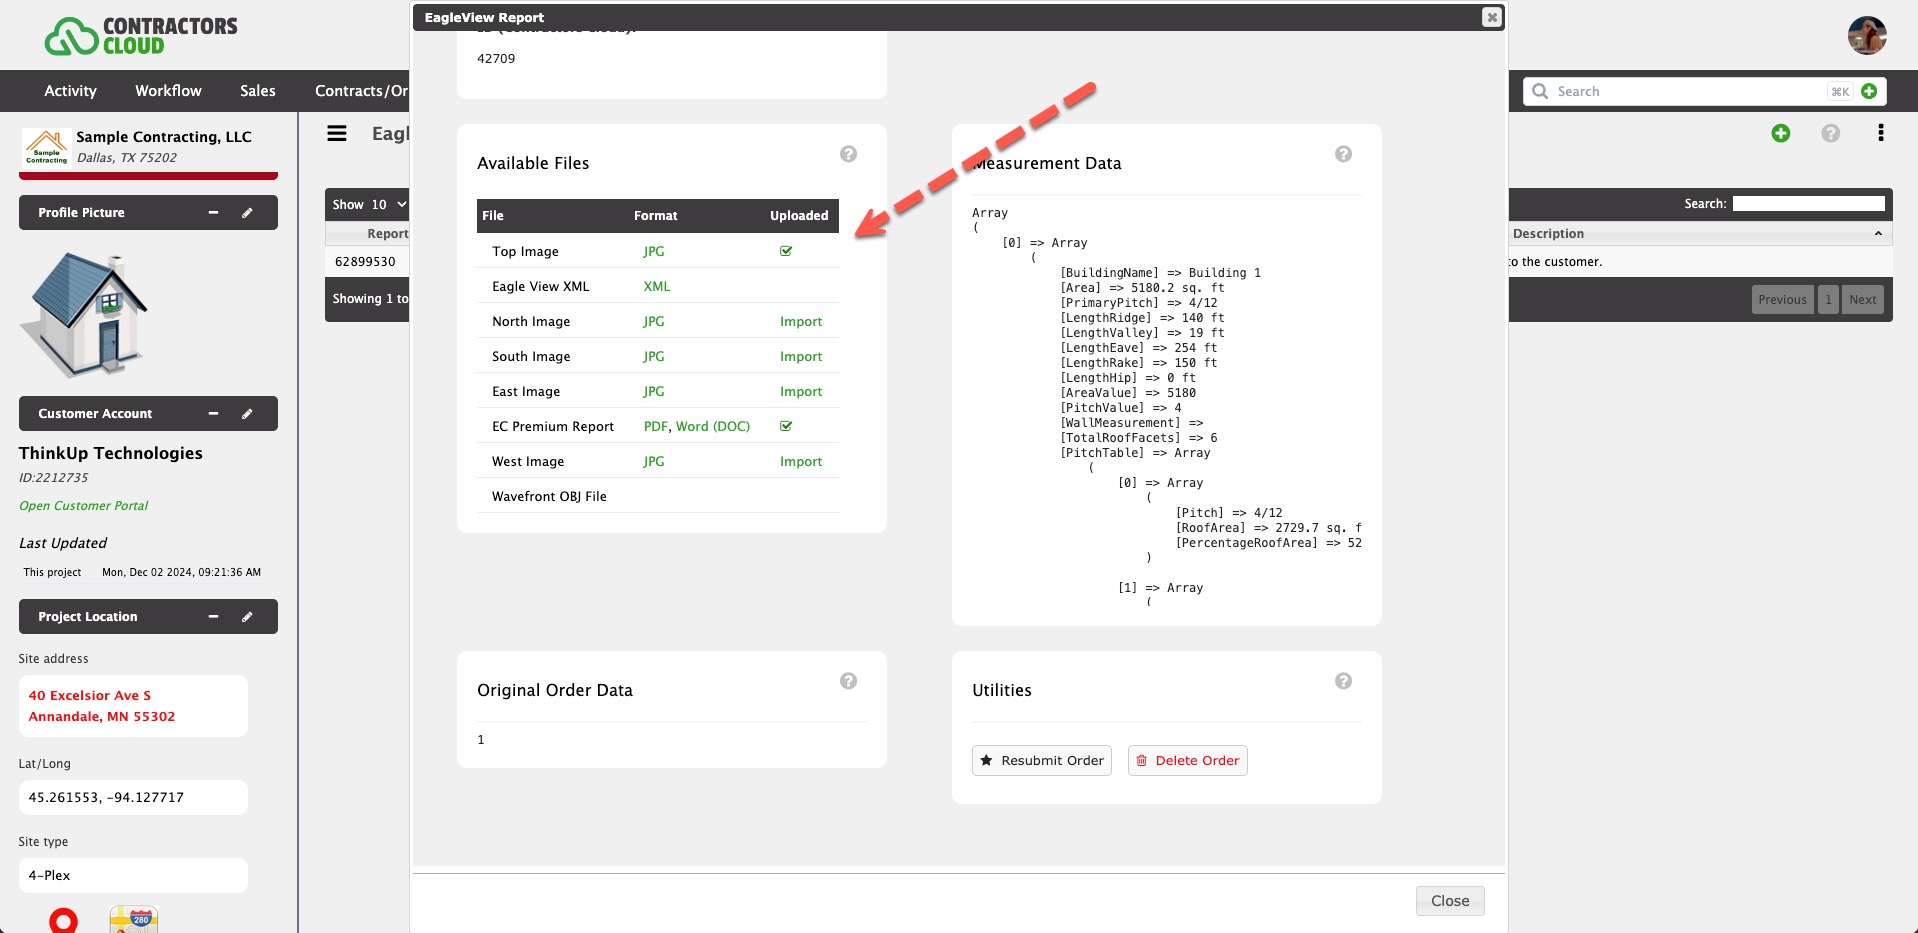Edit the Profile Picture section
The width and height of the screenshot is (1918, 933).
pyautogui.click(x=247, y=213)
